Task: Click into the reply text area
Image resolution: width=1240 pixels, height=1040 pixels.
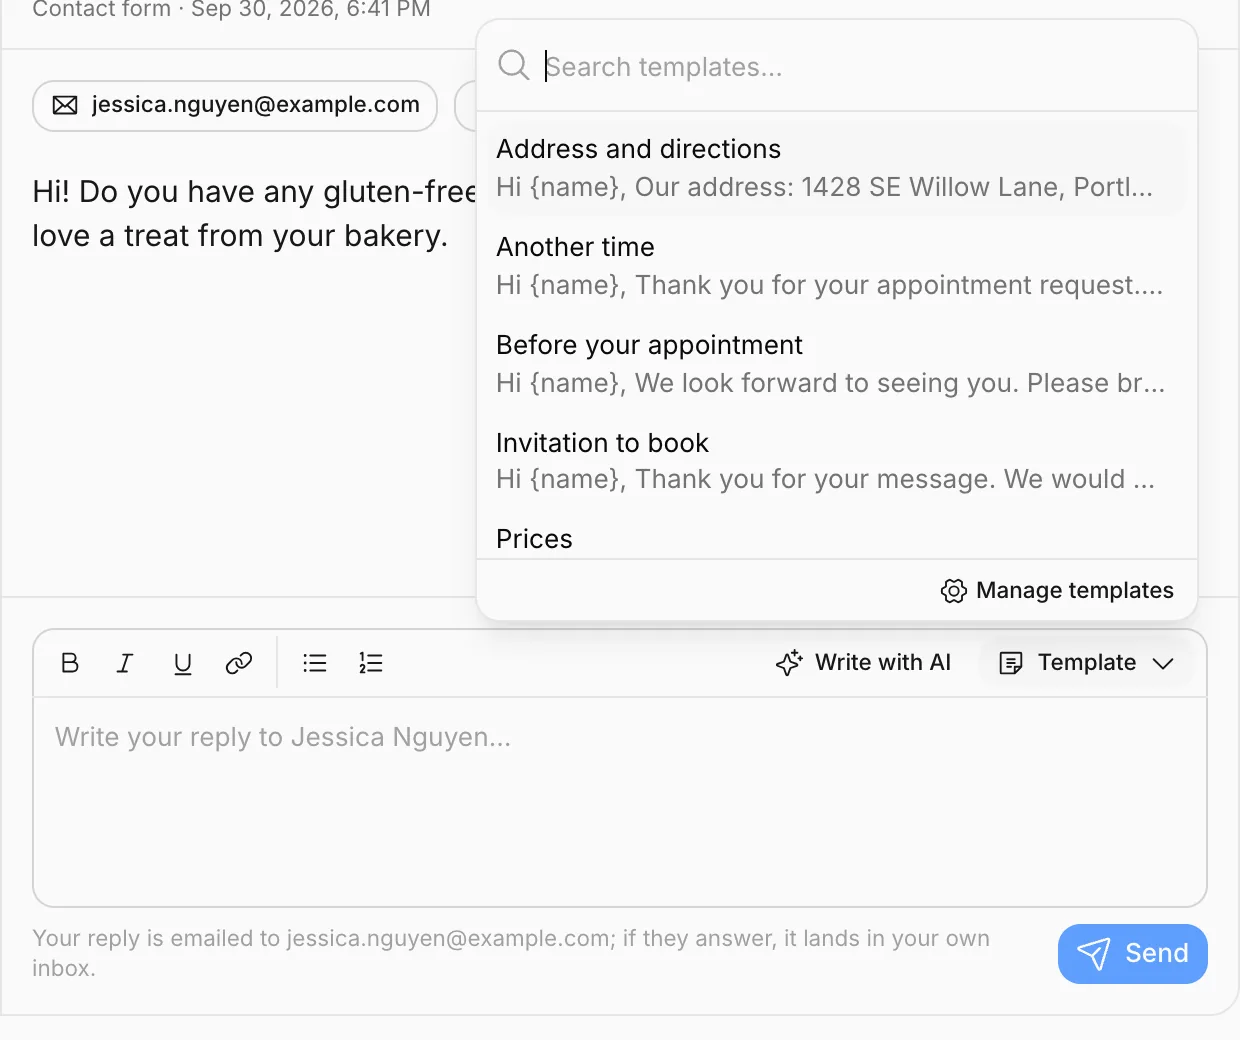Action: (x=620, y=802)
